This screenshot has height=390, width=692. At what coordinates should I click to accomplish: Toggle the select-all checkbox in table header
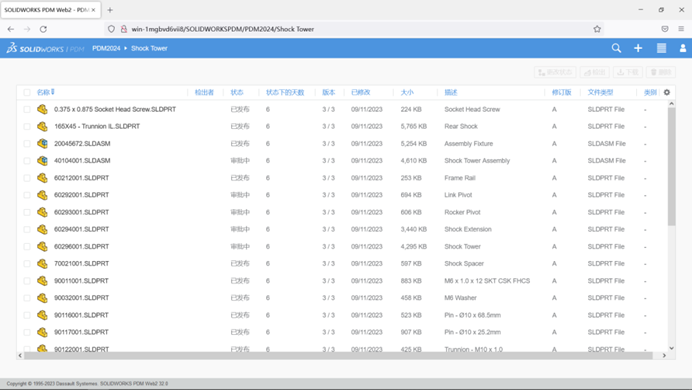27,92
